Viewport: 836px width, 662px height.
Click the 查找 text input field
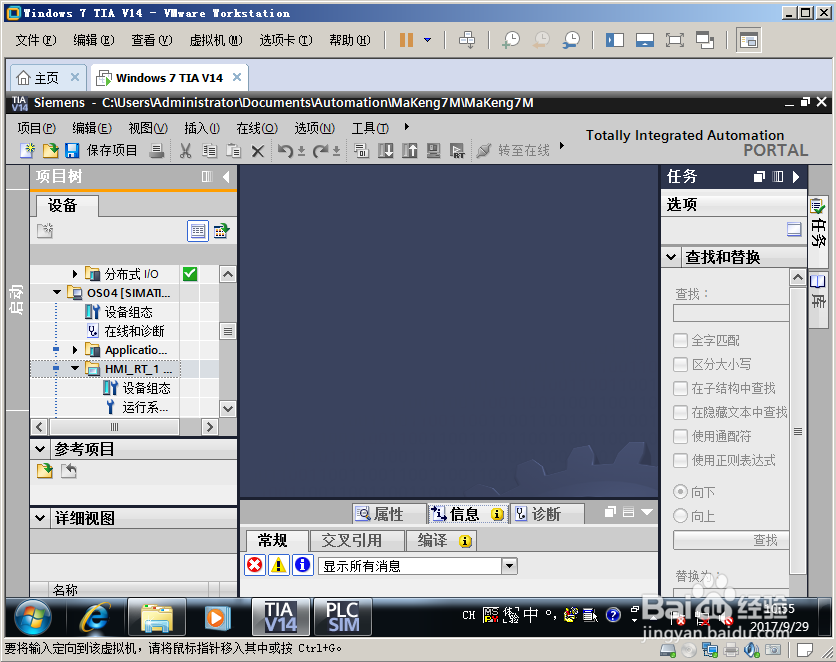pyautogui.click(x=731, y=313)
